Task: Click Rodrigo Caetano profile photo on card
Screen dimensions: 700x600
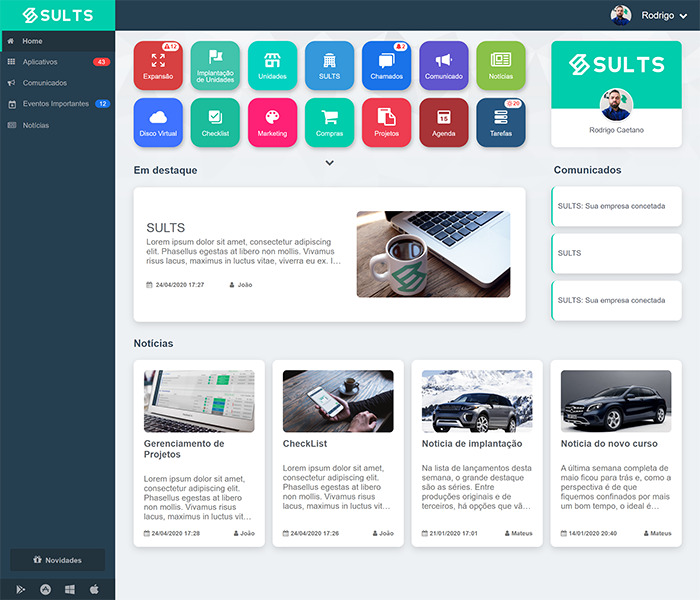Action: (x=616, y=105)
